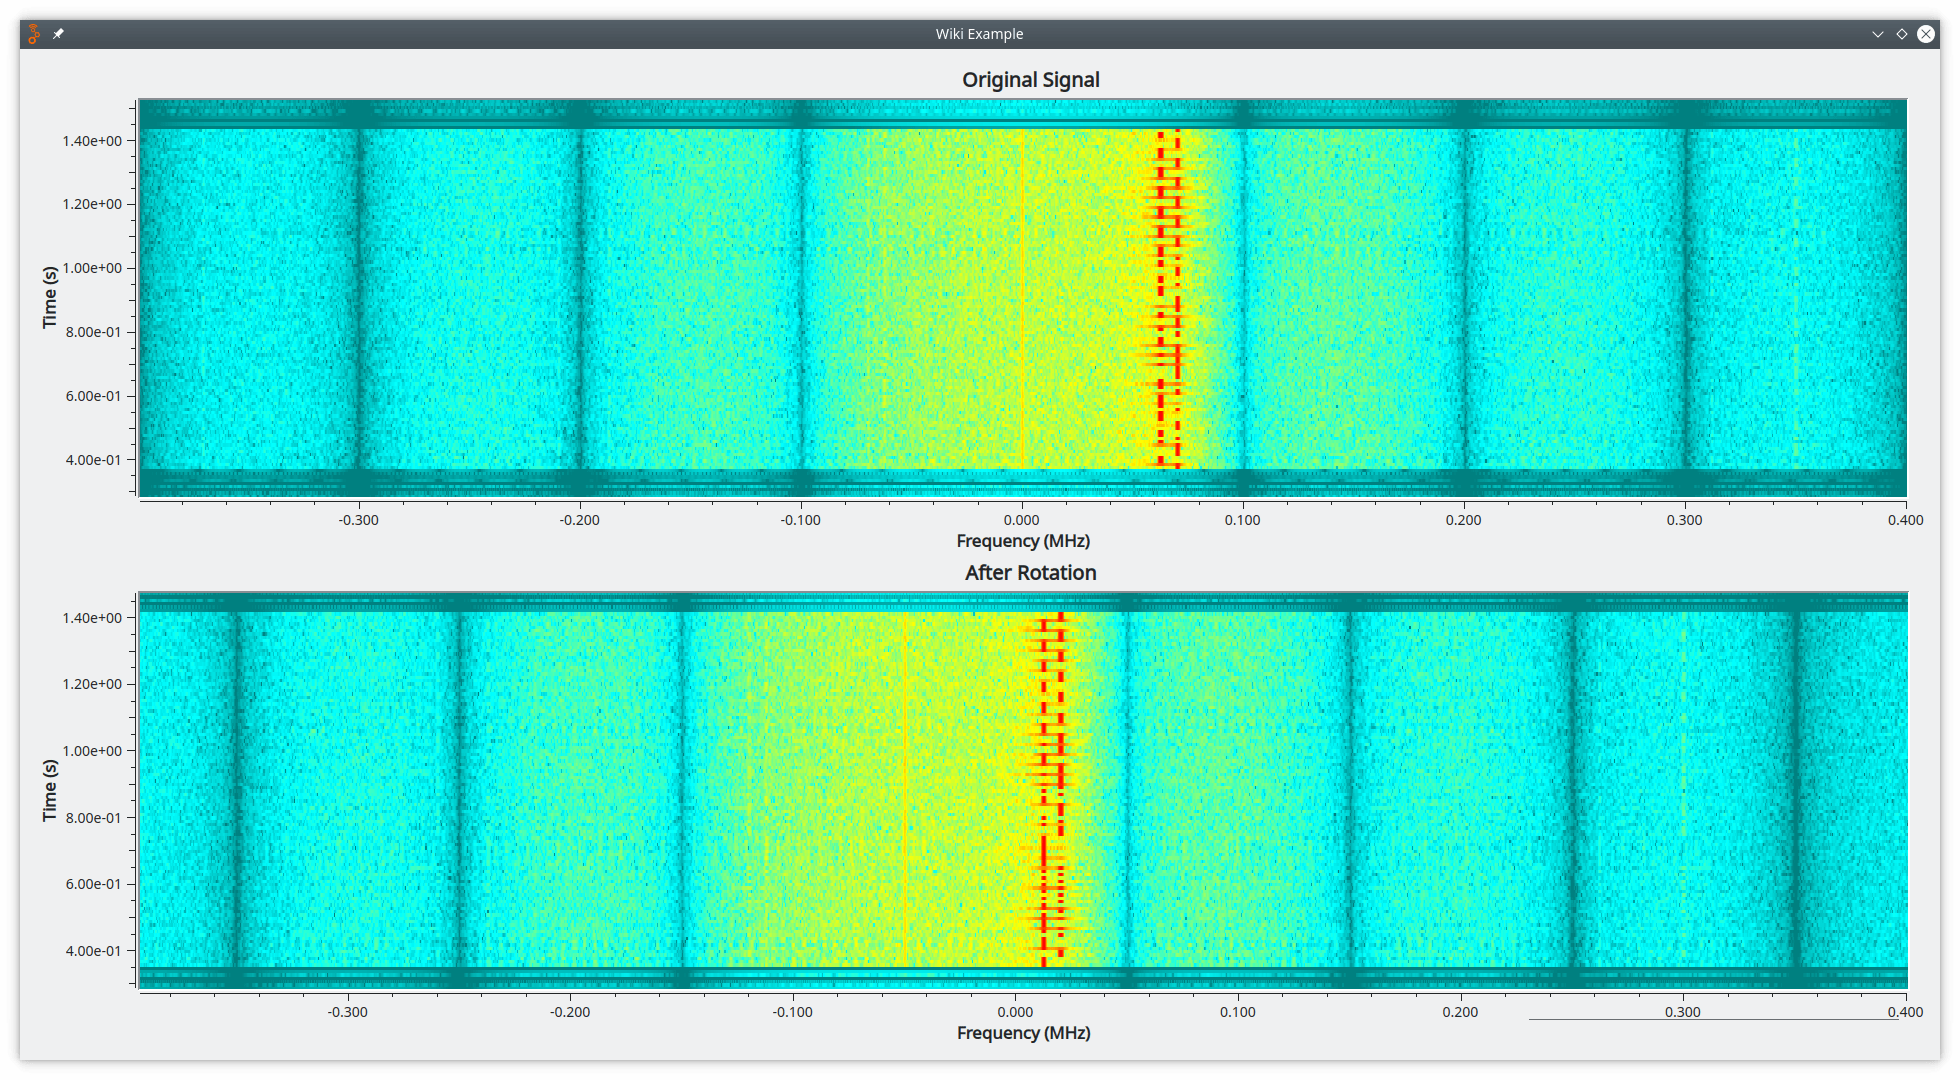Minimize window using the down chevron
Image resolution: width=1960 pixels, height=1080 pixels.
click(1878, 34)
